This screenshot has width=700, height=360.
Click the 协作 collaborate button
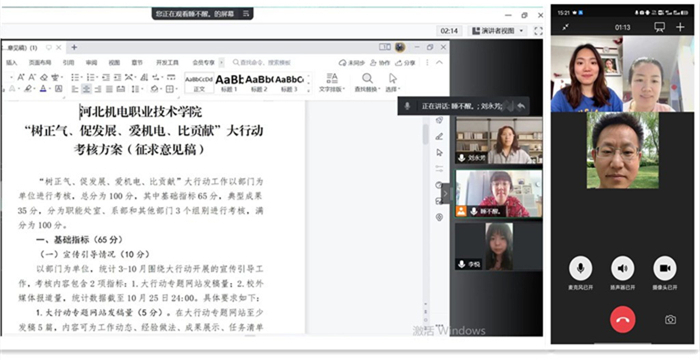click(x=380, y=63)
